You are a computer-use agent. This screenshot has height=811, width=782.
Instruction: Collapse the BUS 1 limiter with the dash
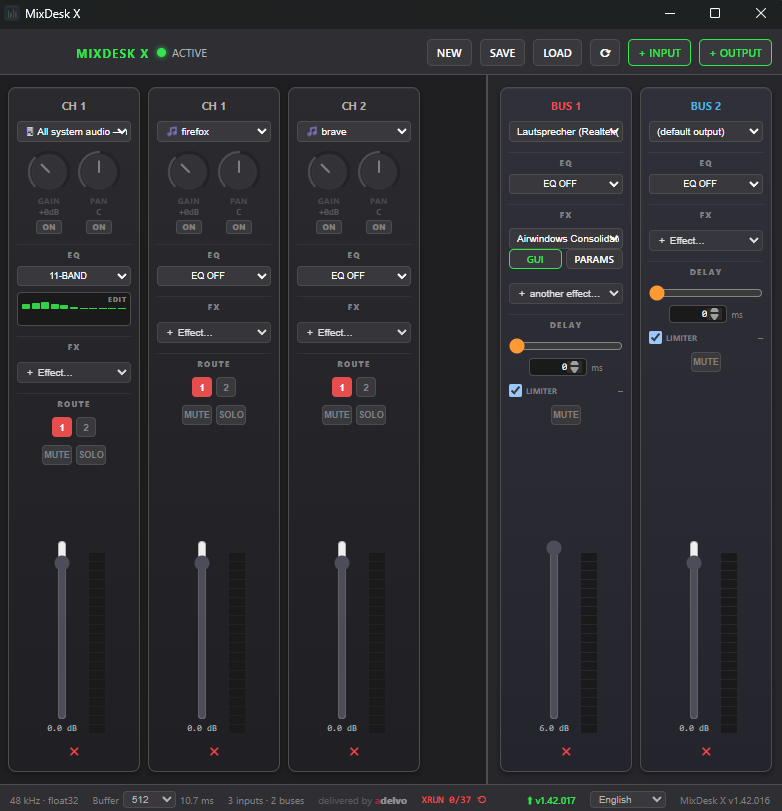click(620, 392)
